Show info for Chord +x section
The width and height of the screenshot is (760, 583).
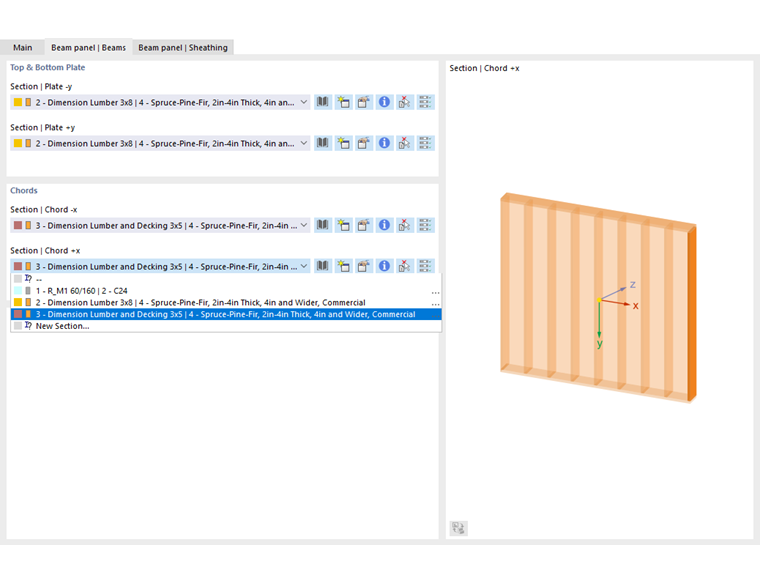(x=384, y=266)
